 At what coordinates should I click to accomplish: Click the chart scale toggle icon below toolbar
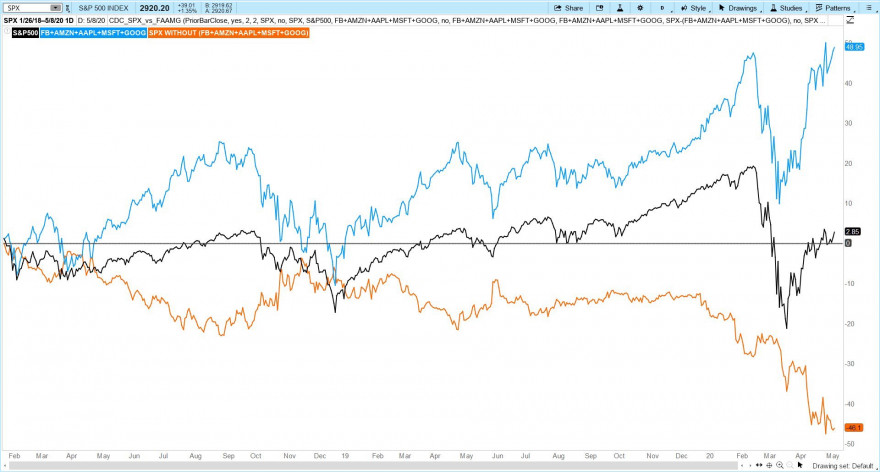coord(850,20)
